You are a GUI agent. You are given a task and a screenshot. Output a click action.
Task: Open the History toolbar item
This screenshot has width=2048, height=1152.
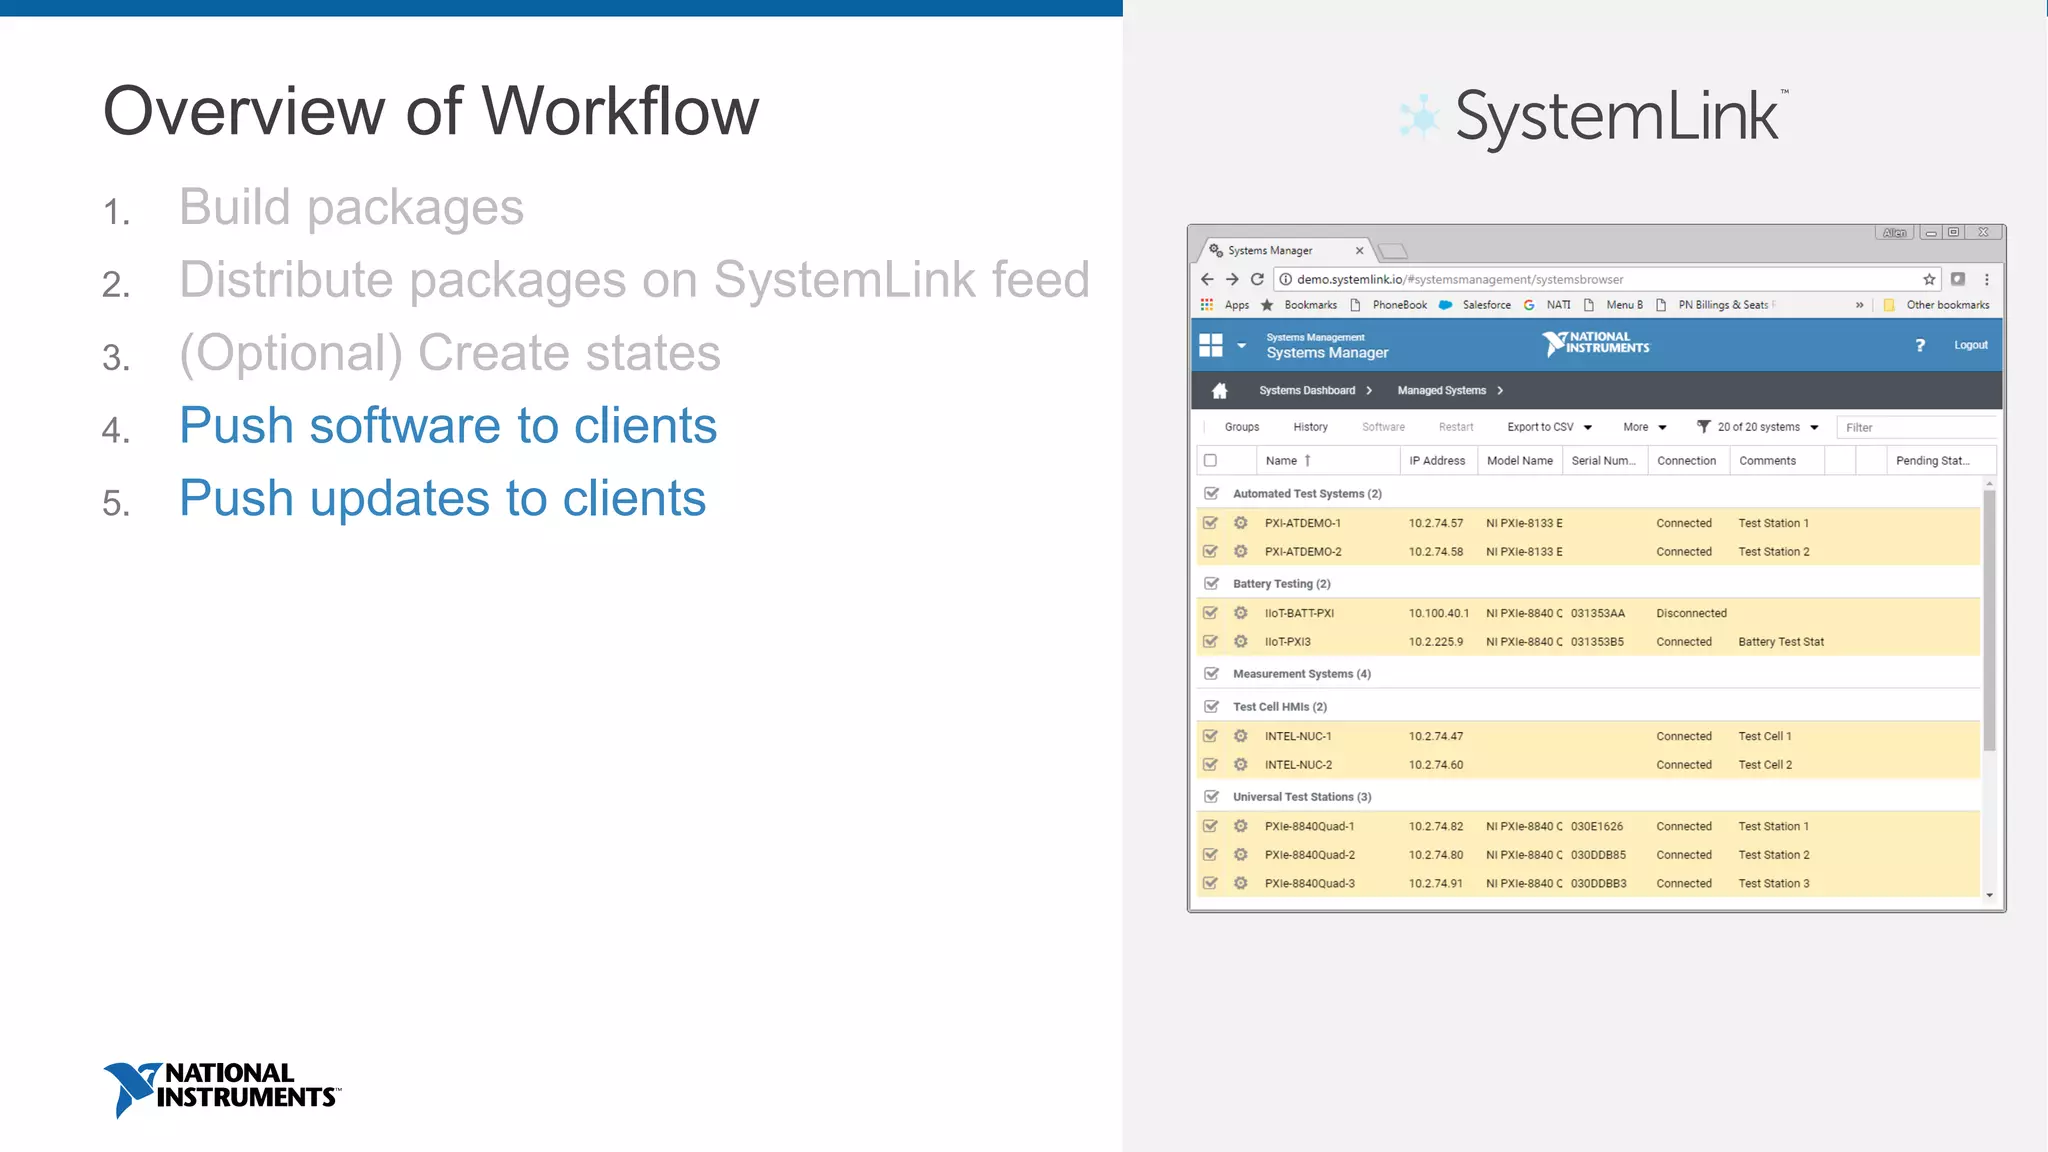(1310, 427)
